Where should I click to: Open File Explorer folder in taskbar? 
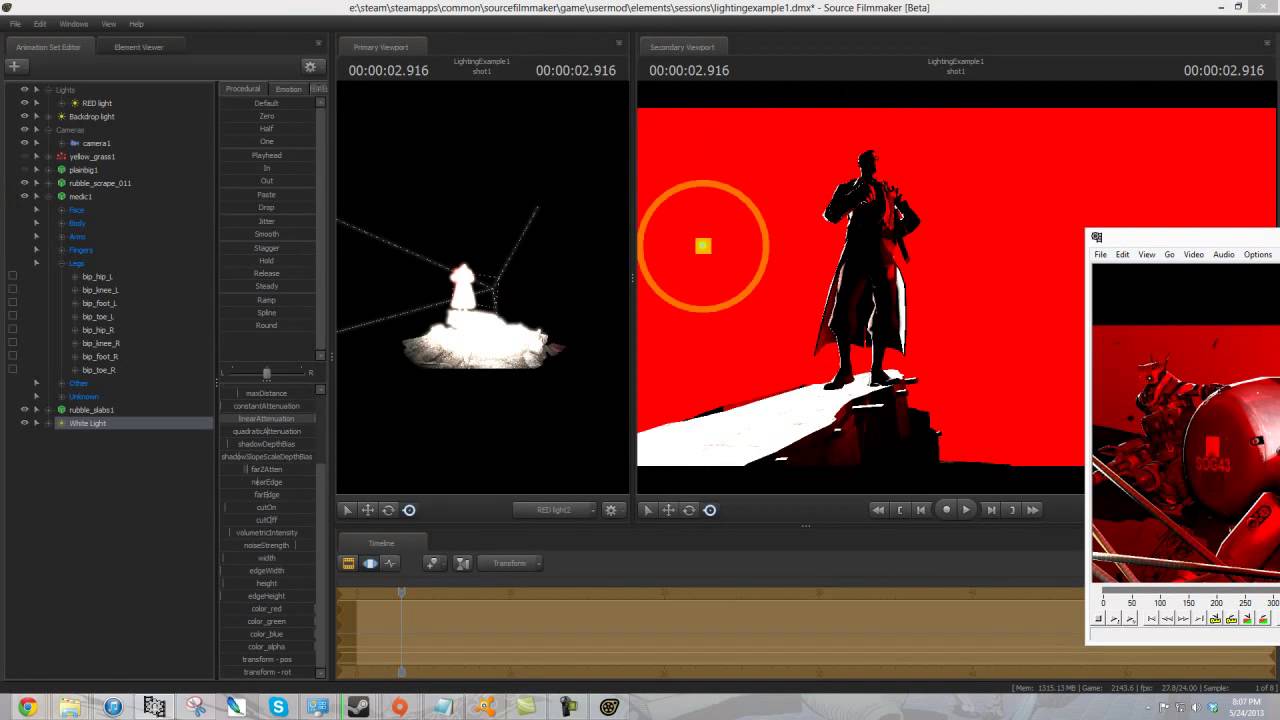[70, 707]
